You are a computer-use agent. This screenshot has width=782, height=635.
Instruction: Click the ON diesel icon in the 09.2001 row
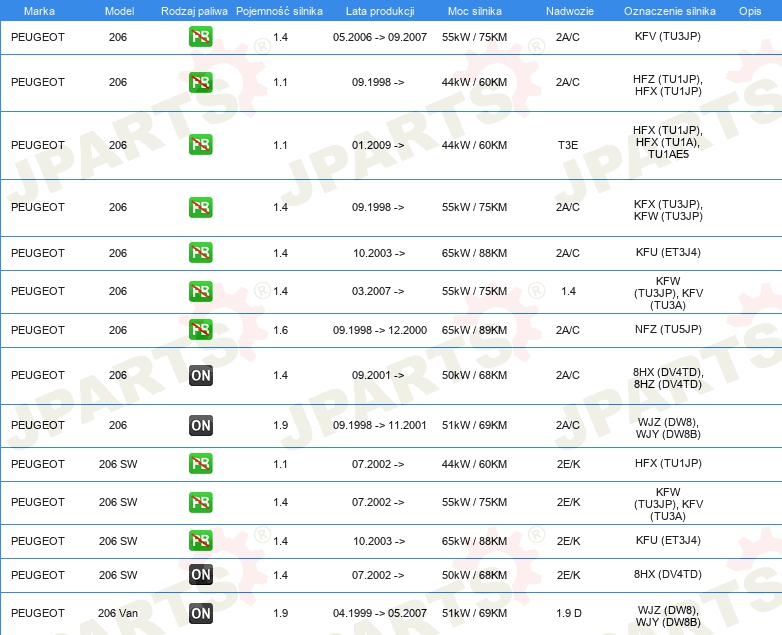point(200,376)
